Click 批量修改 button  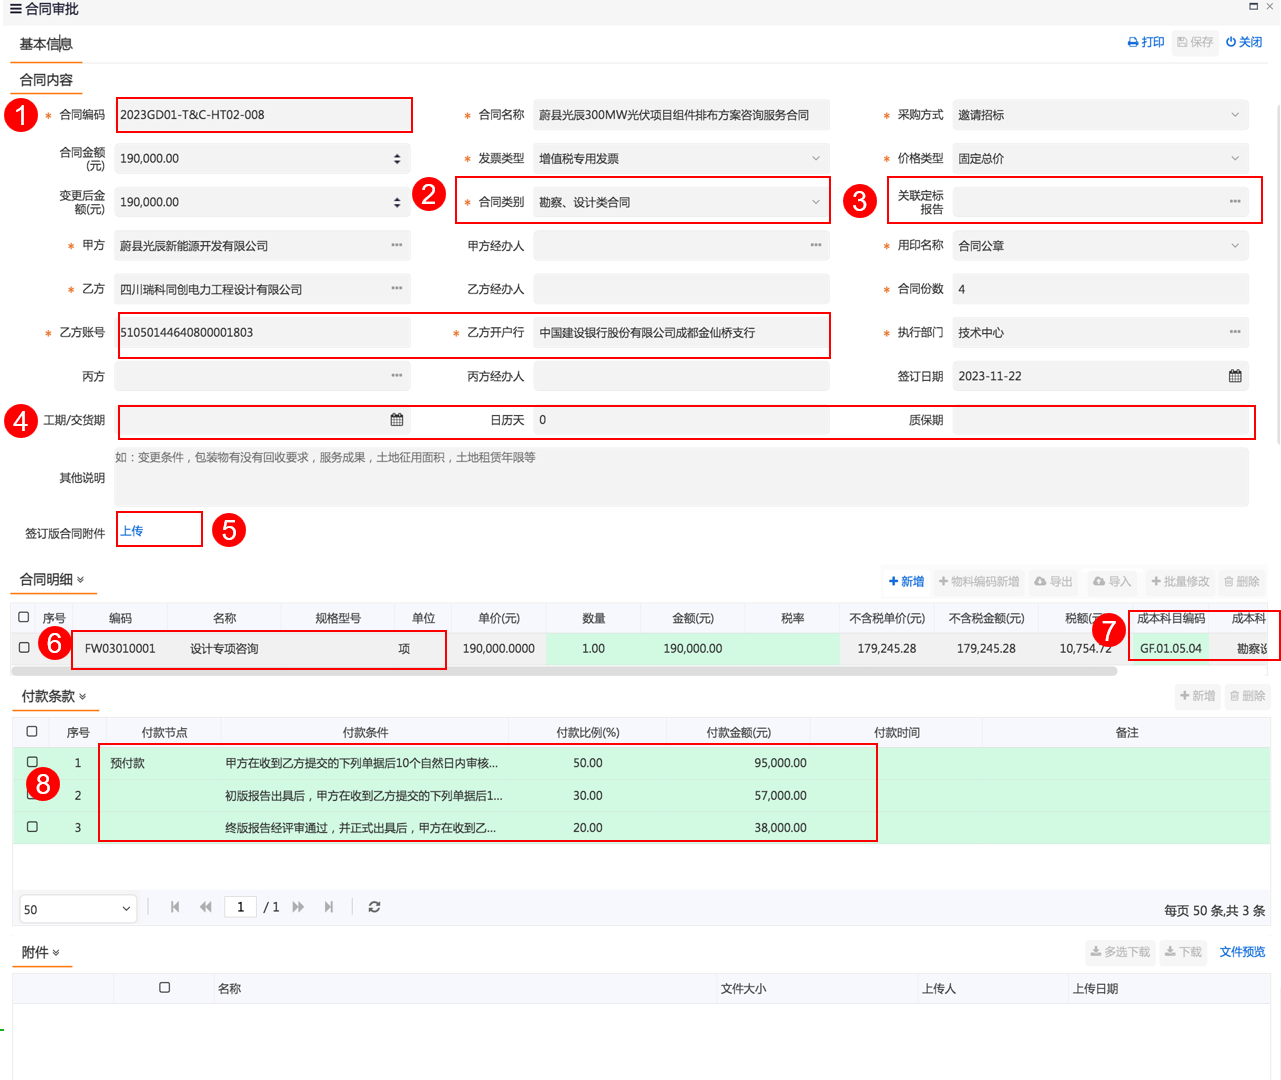tap(1180, 581)
